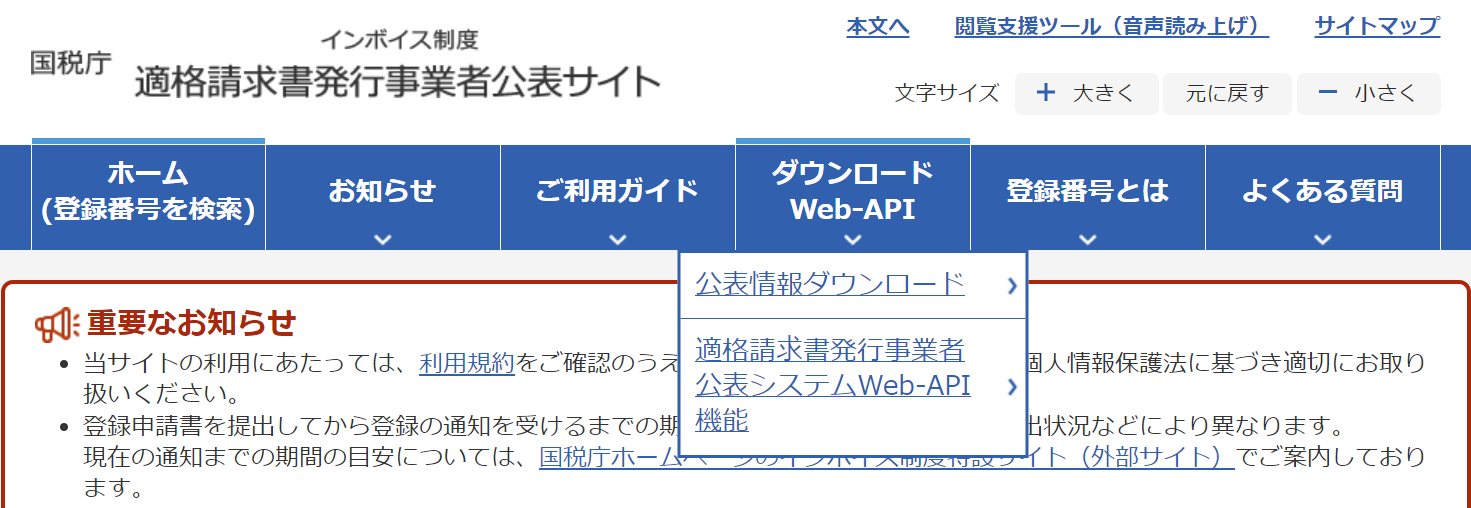Open 閲覧支援ツール（音声読み上げ） link
This screenshot has width=1471, height=508.
[x=1112, y=27]
